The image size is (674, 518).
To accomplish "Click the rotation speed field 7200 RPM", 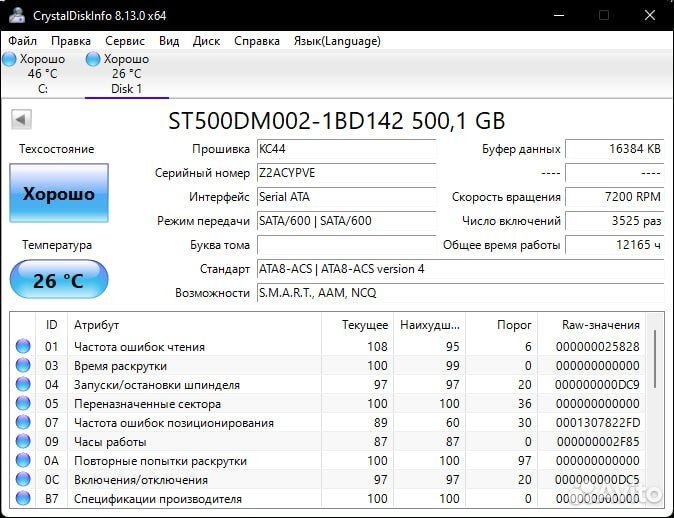I will point(615,197).
